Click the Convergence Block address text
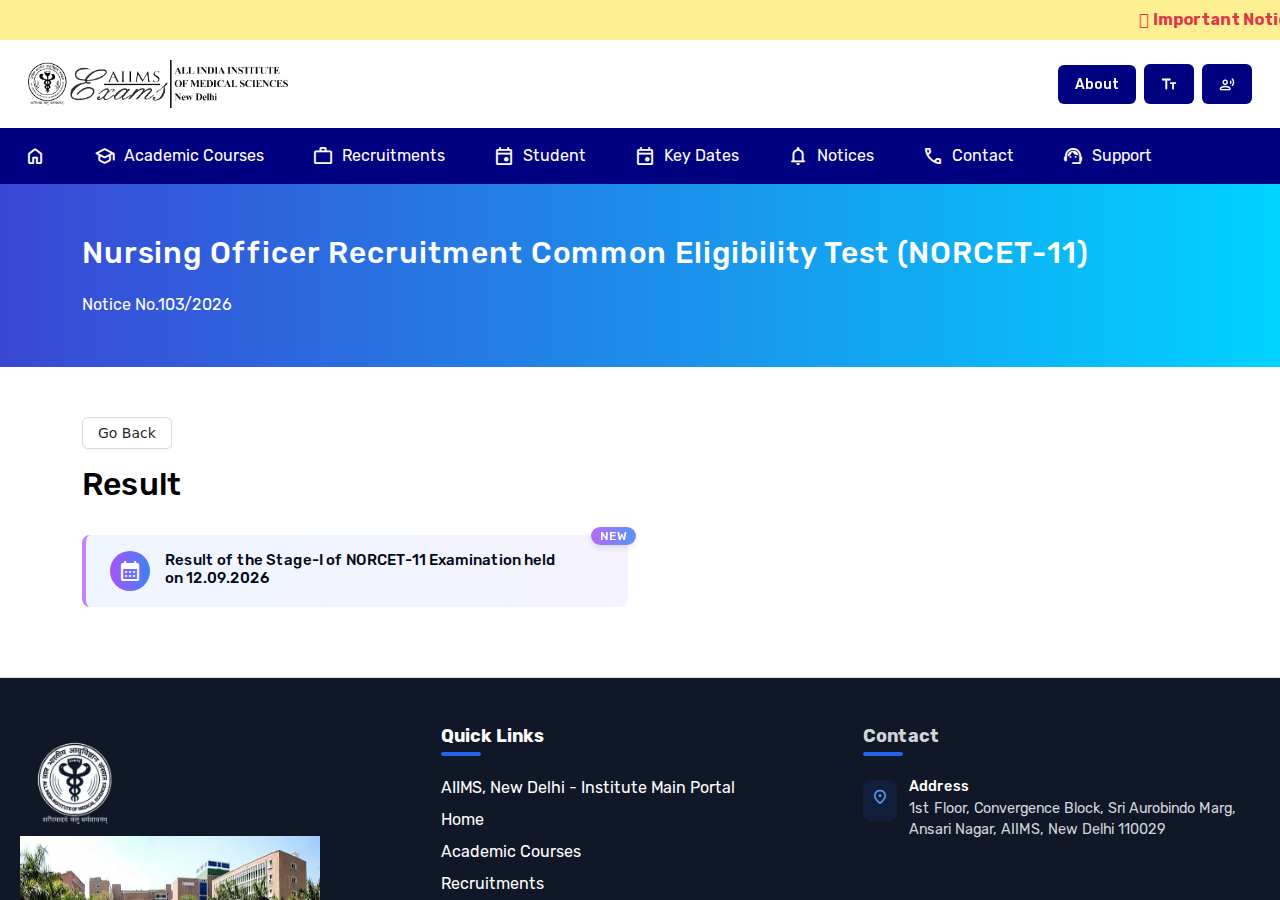 click(1072, 819)
